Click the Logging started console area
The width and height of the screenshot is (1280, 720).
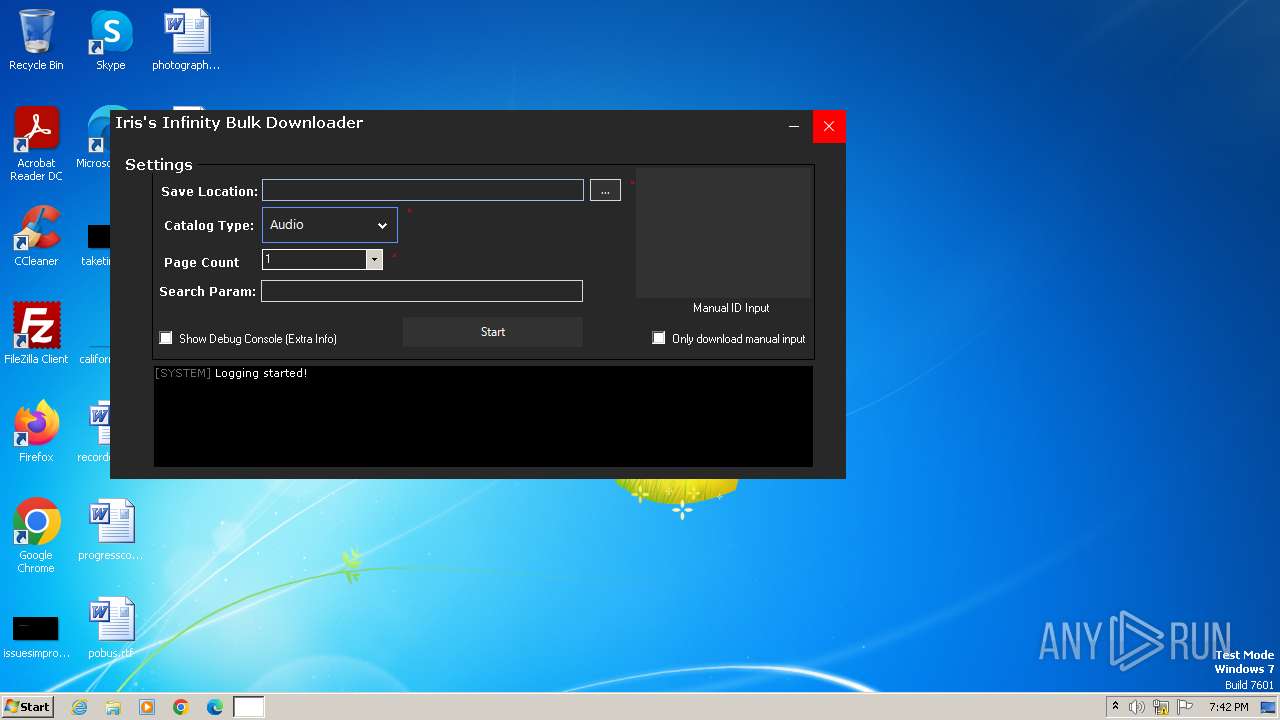pos(483,416)
